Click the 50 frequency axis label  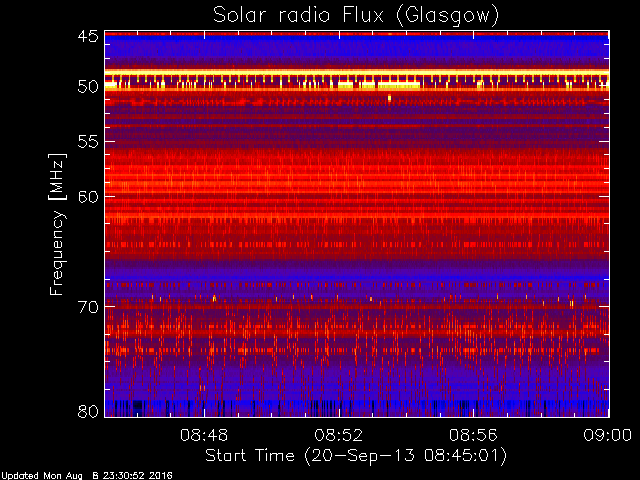point(88,87)
